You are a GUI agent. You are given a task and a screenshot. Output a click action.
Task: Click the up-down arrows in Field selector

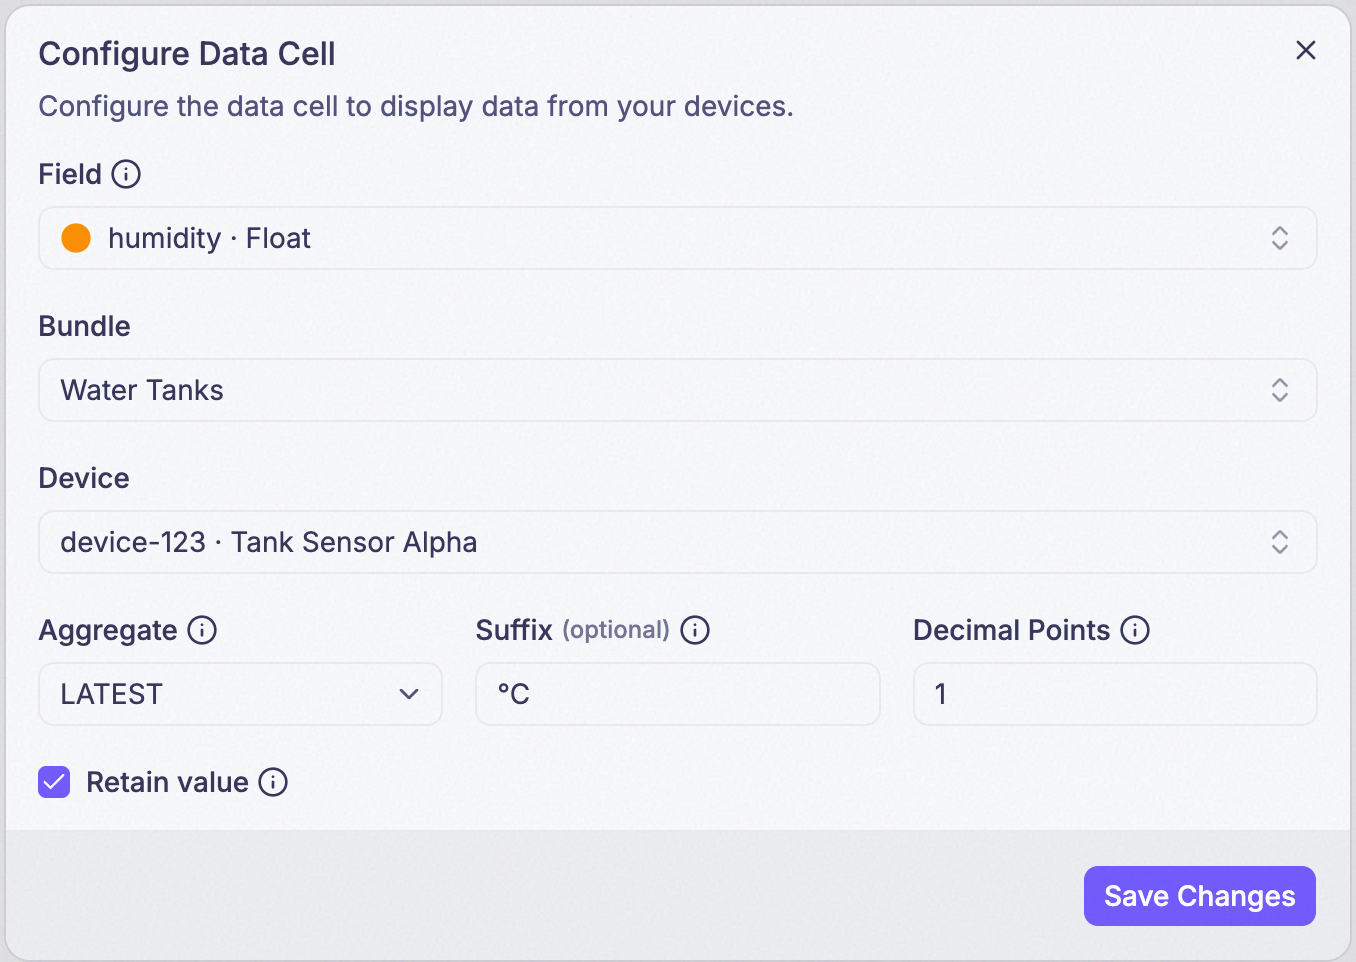pos(1280,238)
